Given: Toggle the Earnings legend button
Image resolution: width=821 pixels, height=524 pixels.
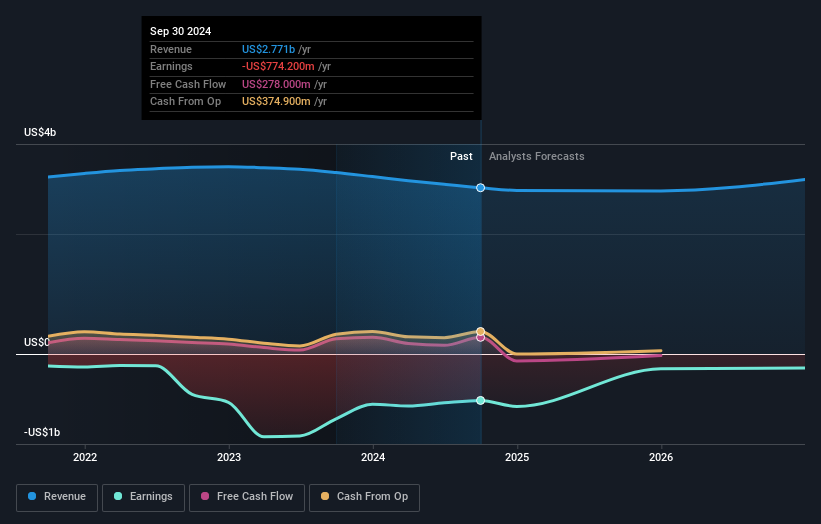Looking at the screenshot, I should tap(143, 497).
